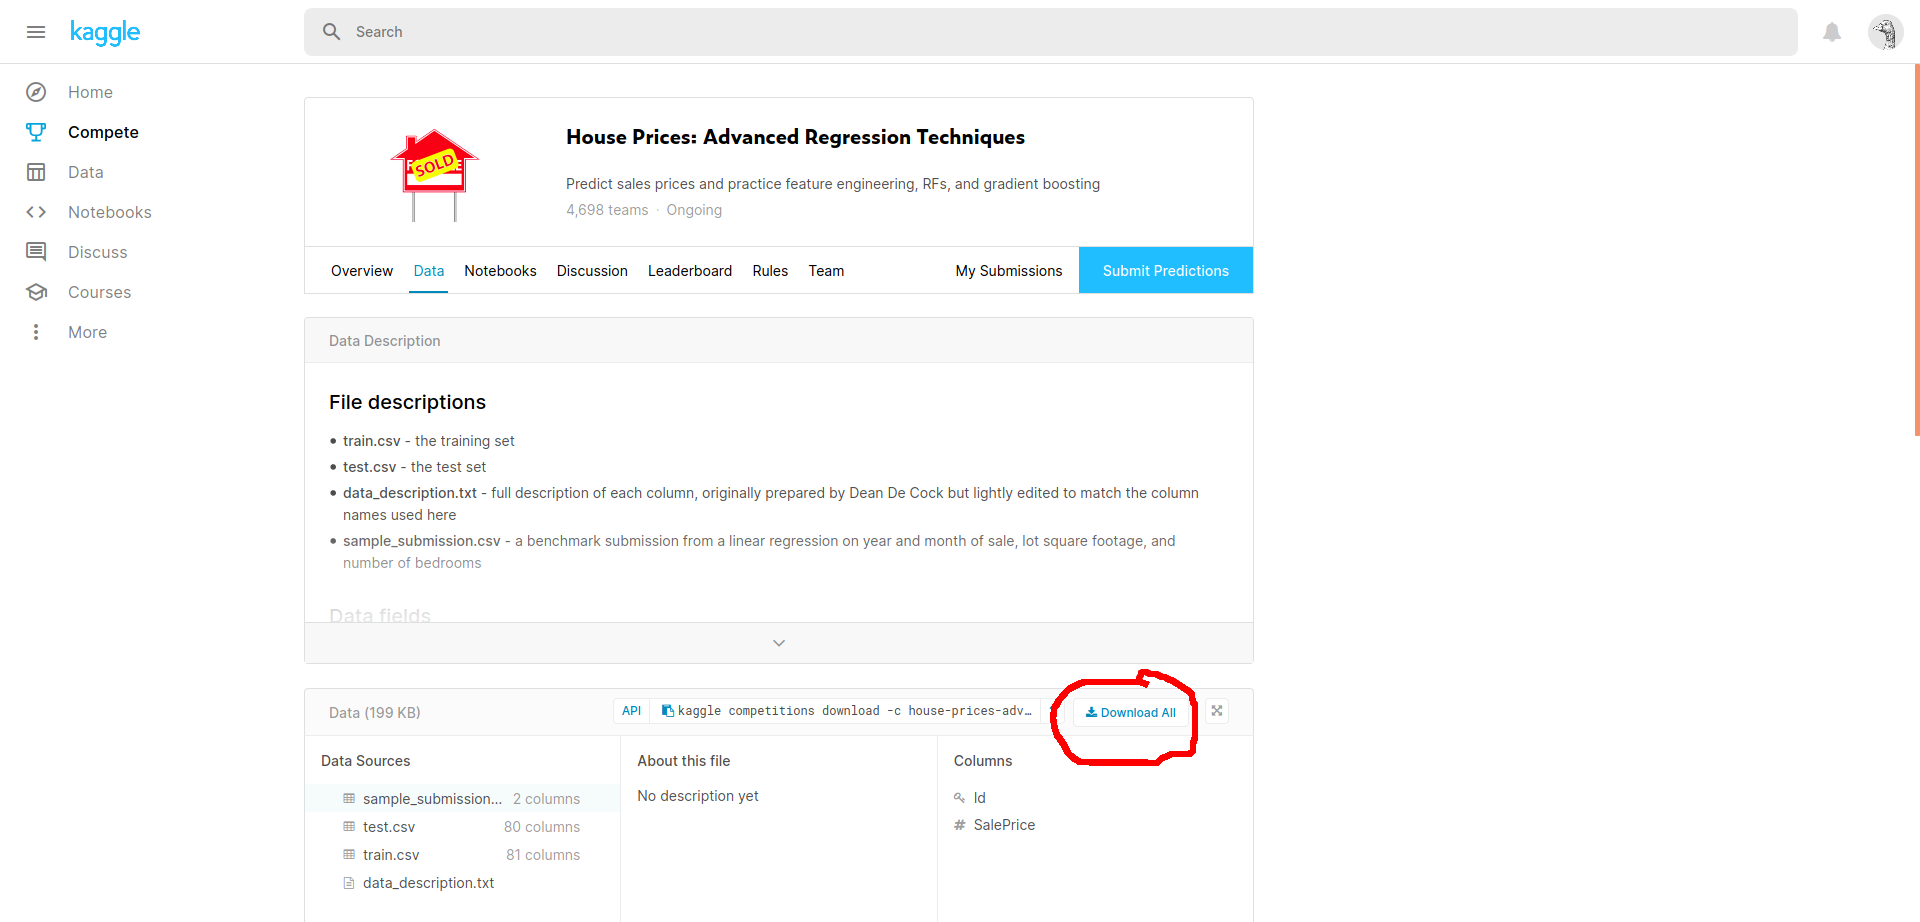1920x922 pixels.
Task: Open Courses in the sidebar
Action: (x=100, y=292)
